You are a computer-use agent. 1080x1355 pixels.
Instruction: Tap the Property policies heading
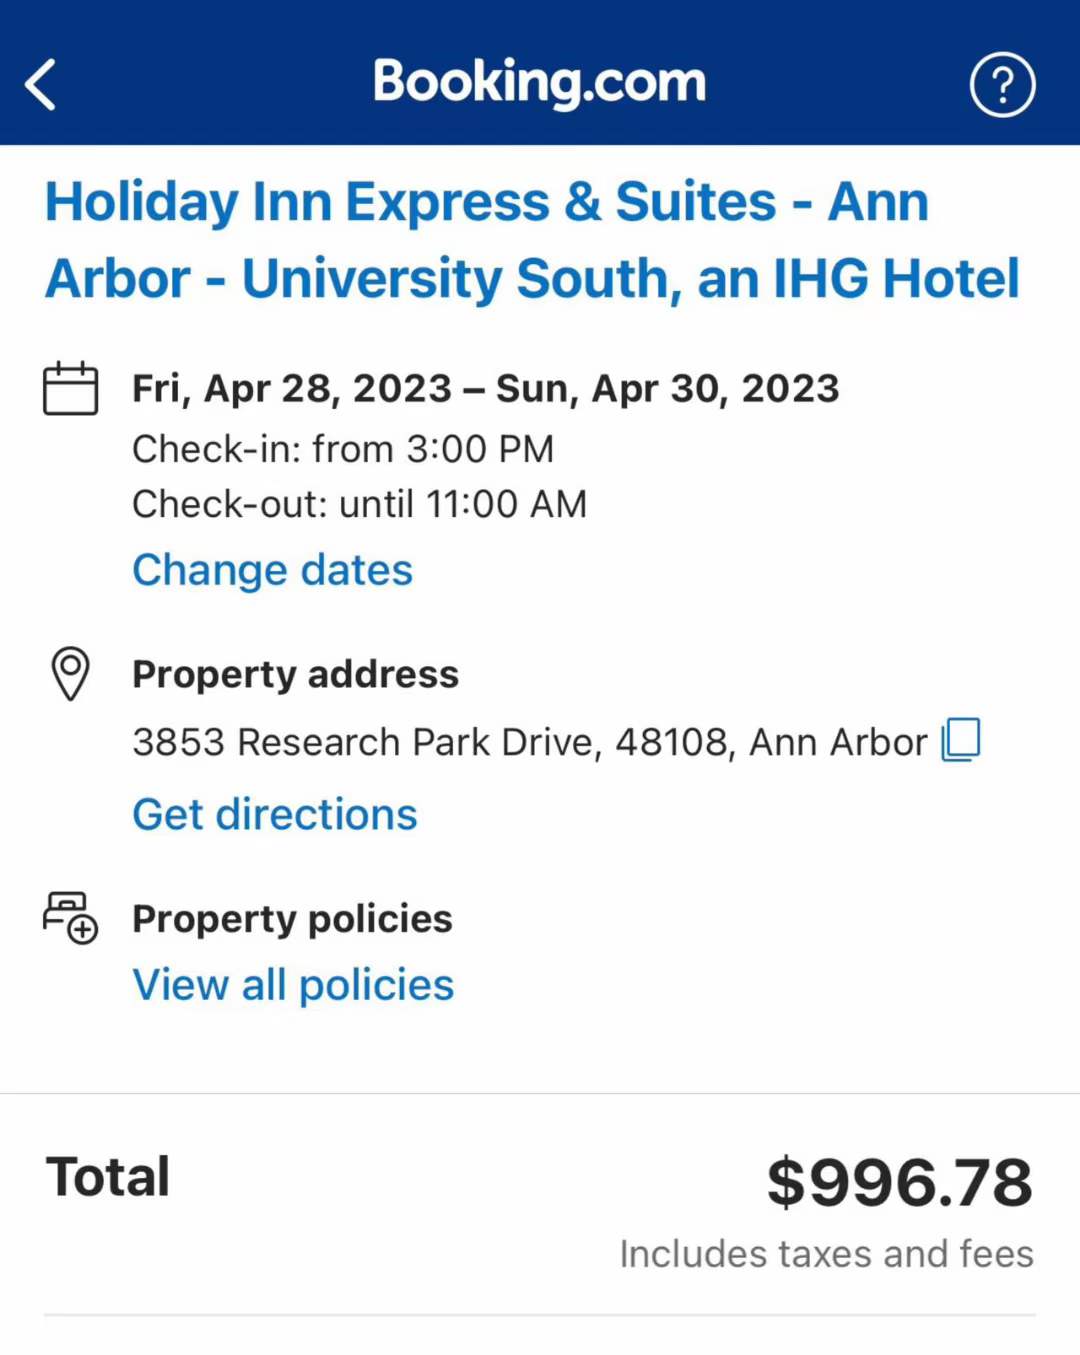click(292, 919)
